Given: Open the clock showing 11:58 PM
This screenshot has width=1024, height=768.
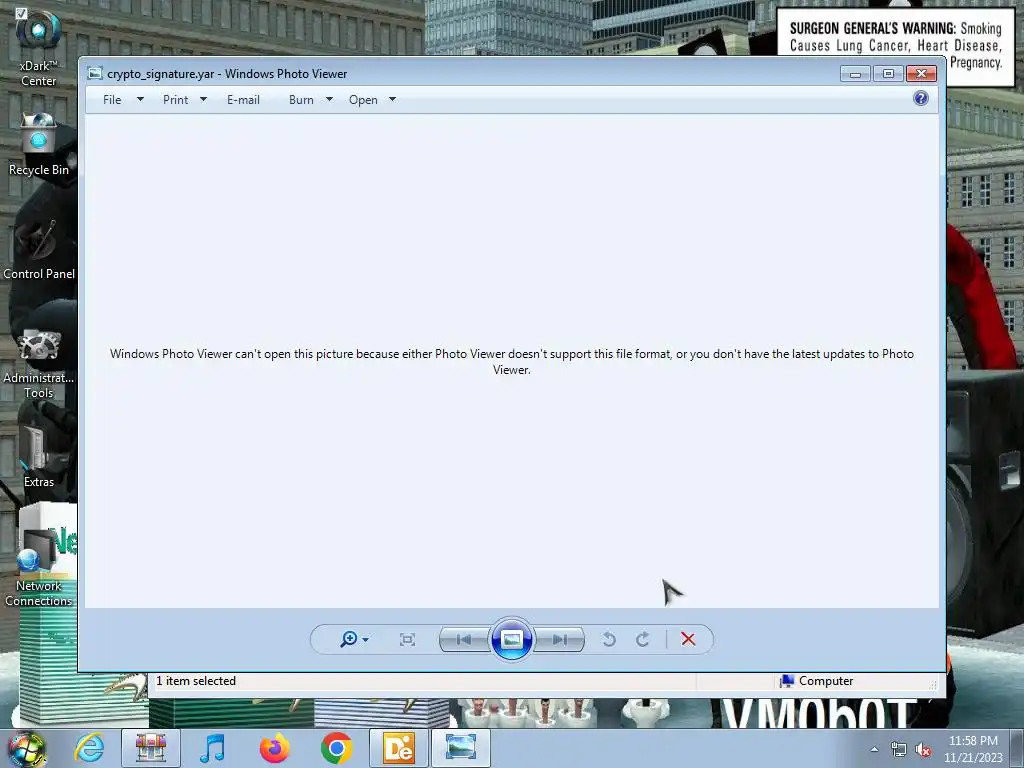Looking at the screenshot, I should point(973,749).
